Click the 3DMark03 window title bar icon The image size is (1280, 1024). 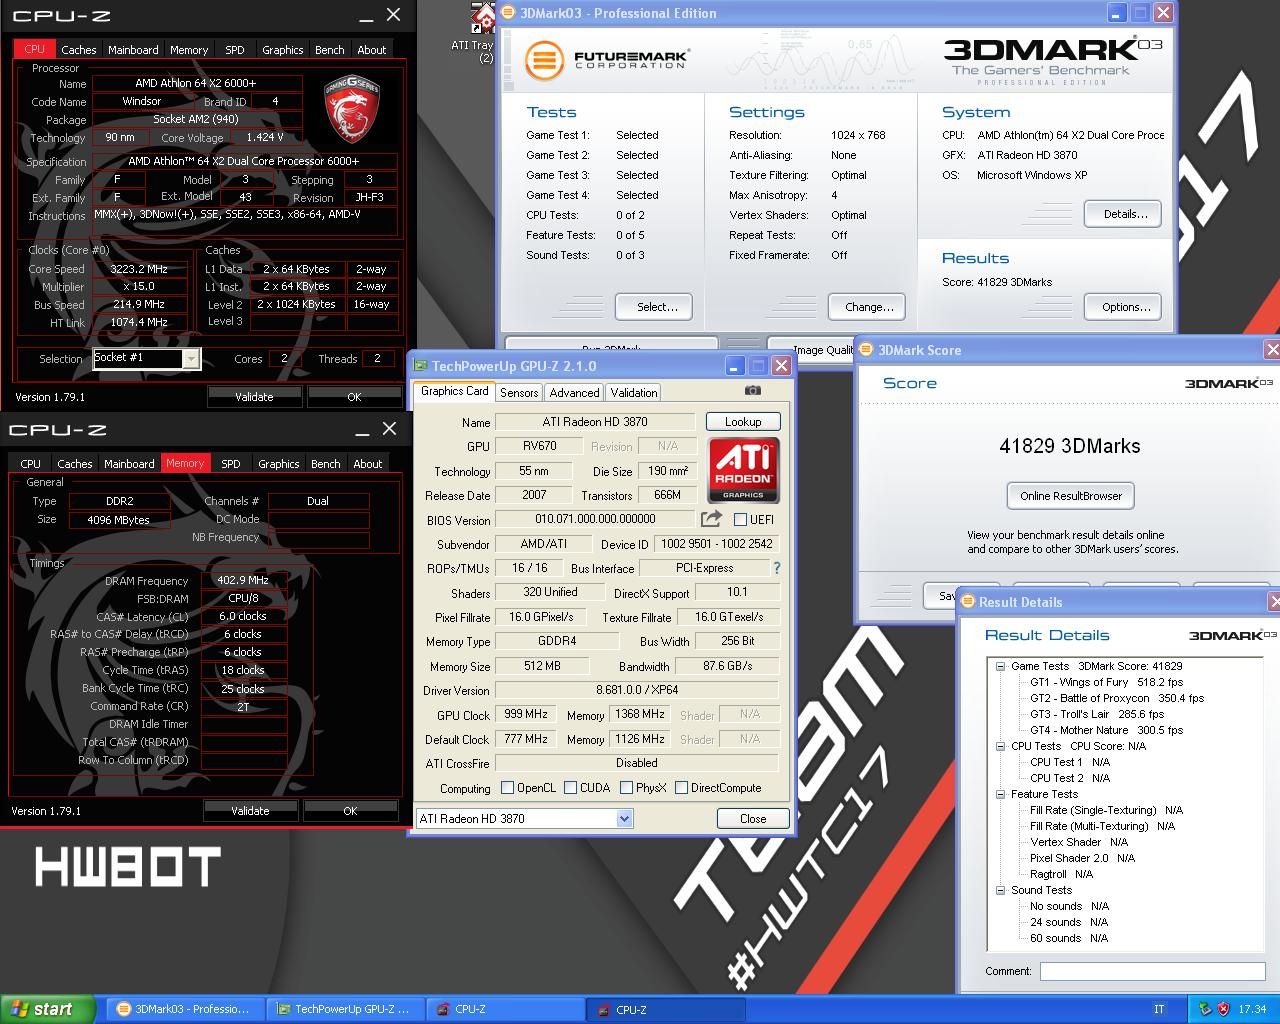508,13
